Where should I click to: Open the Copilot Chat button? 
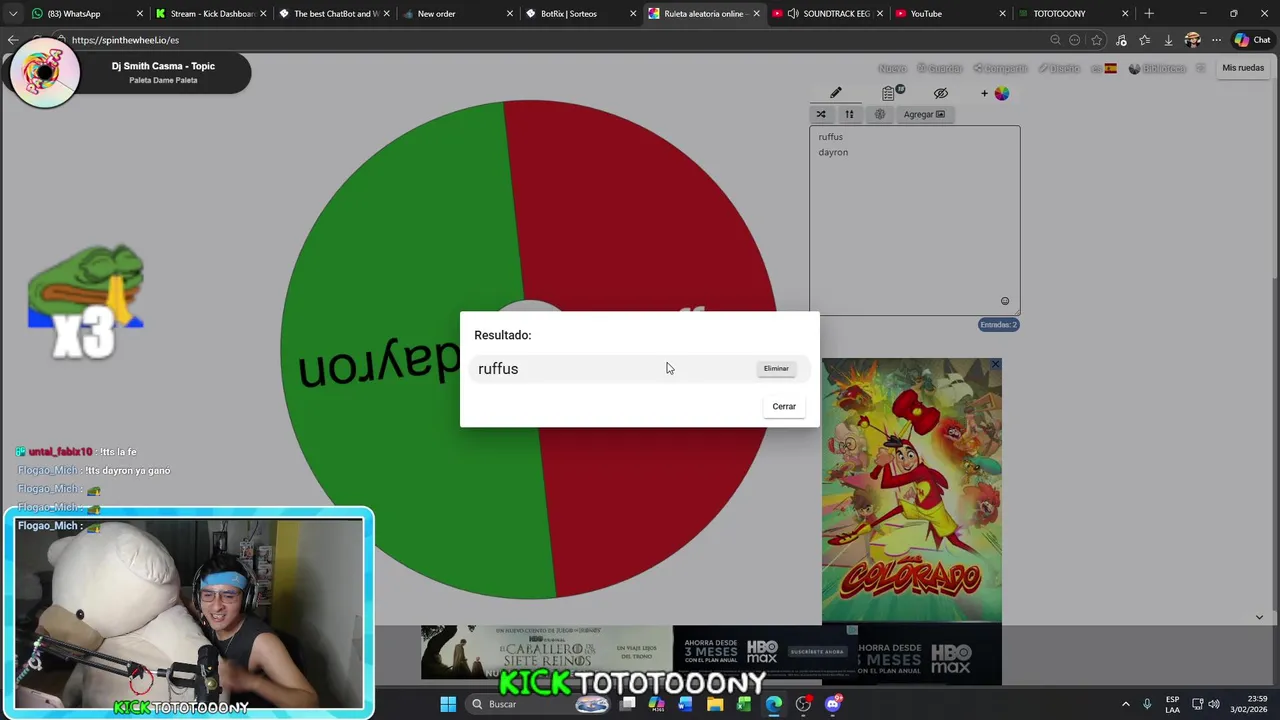1253,40
